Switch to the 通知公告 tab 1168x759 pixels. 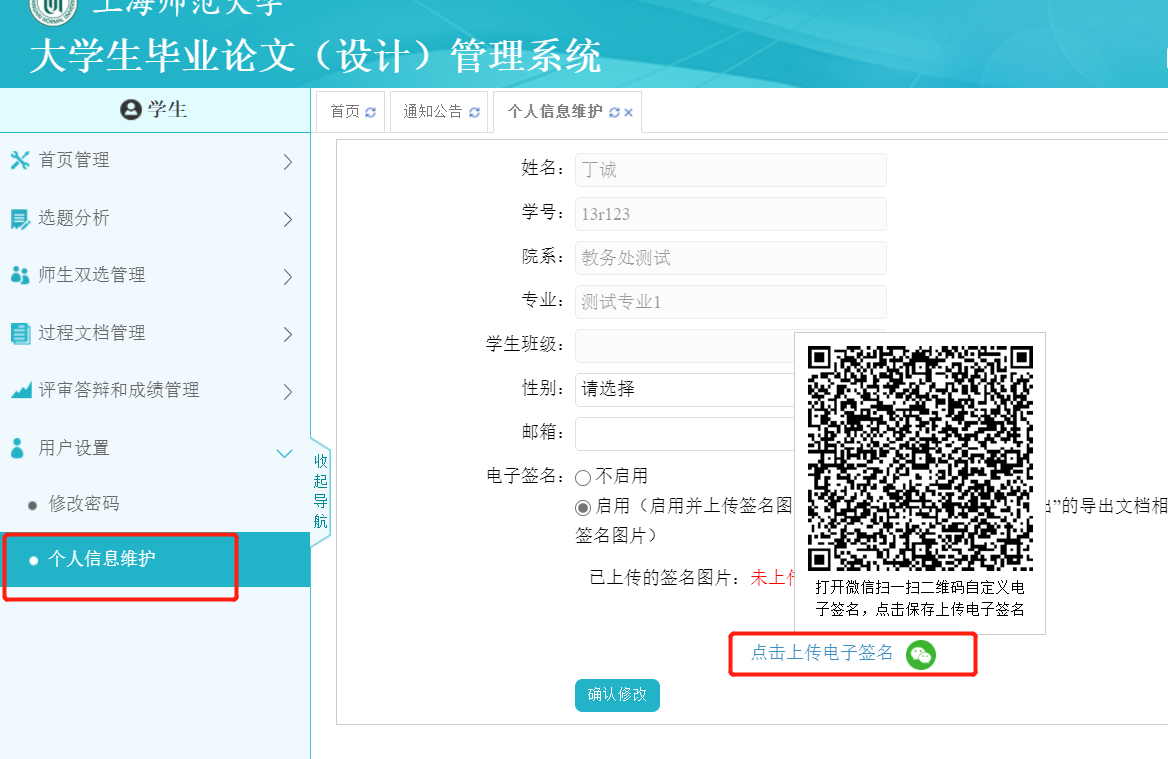point(432,112)
